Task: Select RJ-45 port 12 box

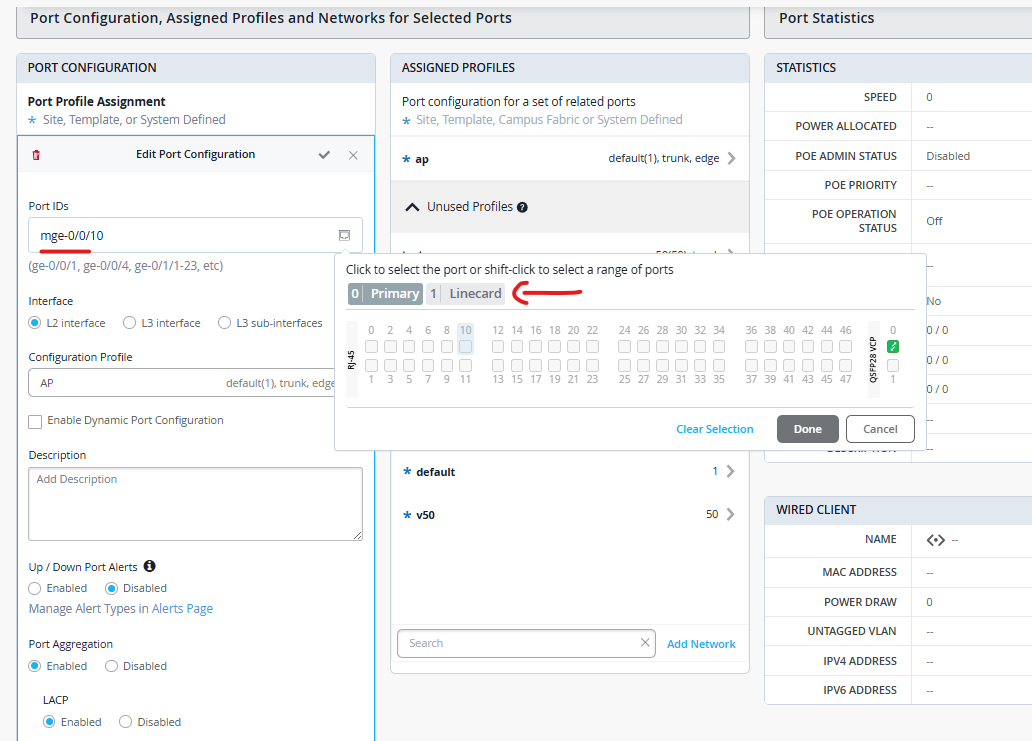Action: (498, 346)
